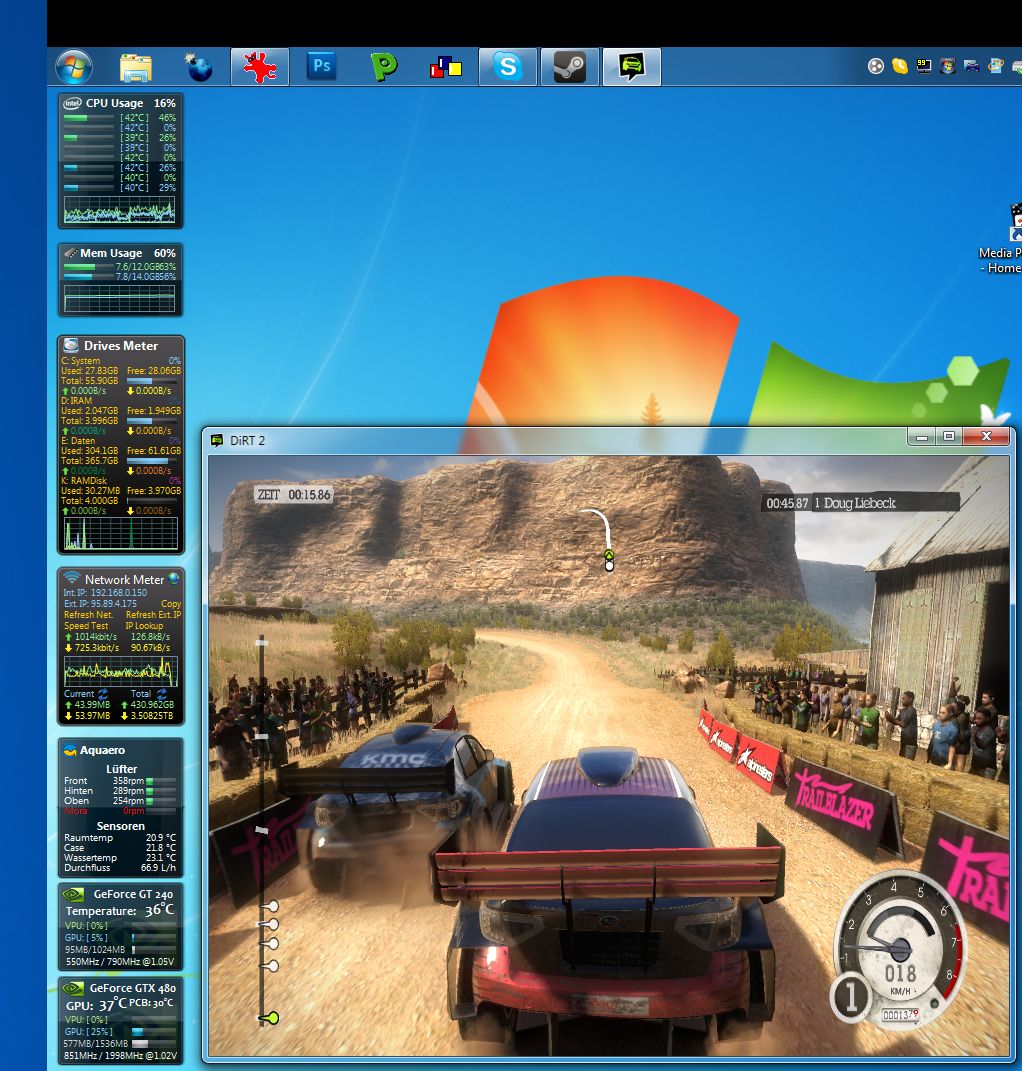
Task: Click the corner arrow minimap in DiRT 2
Action: tap(598, 540)
